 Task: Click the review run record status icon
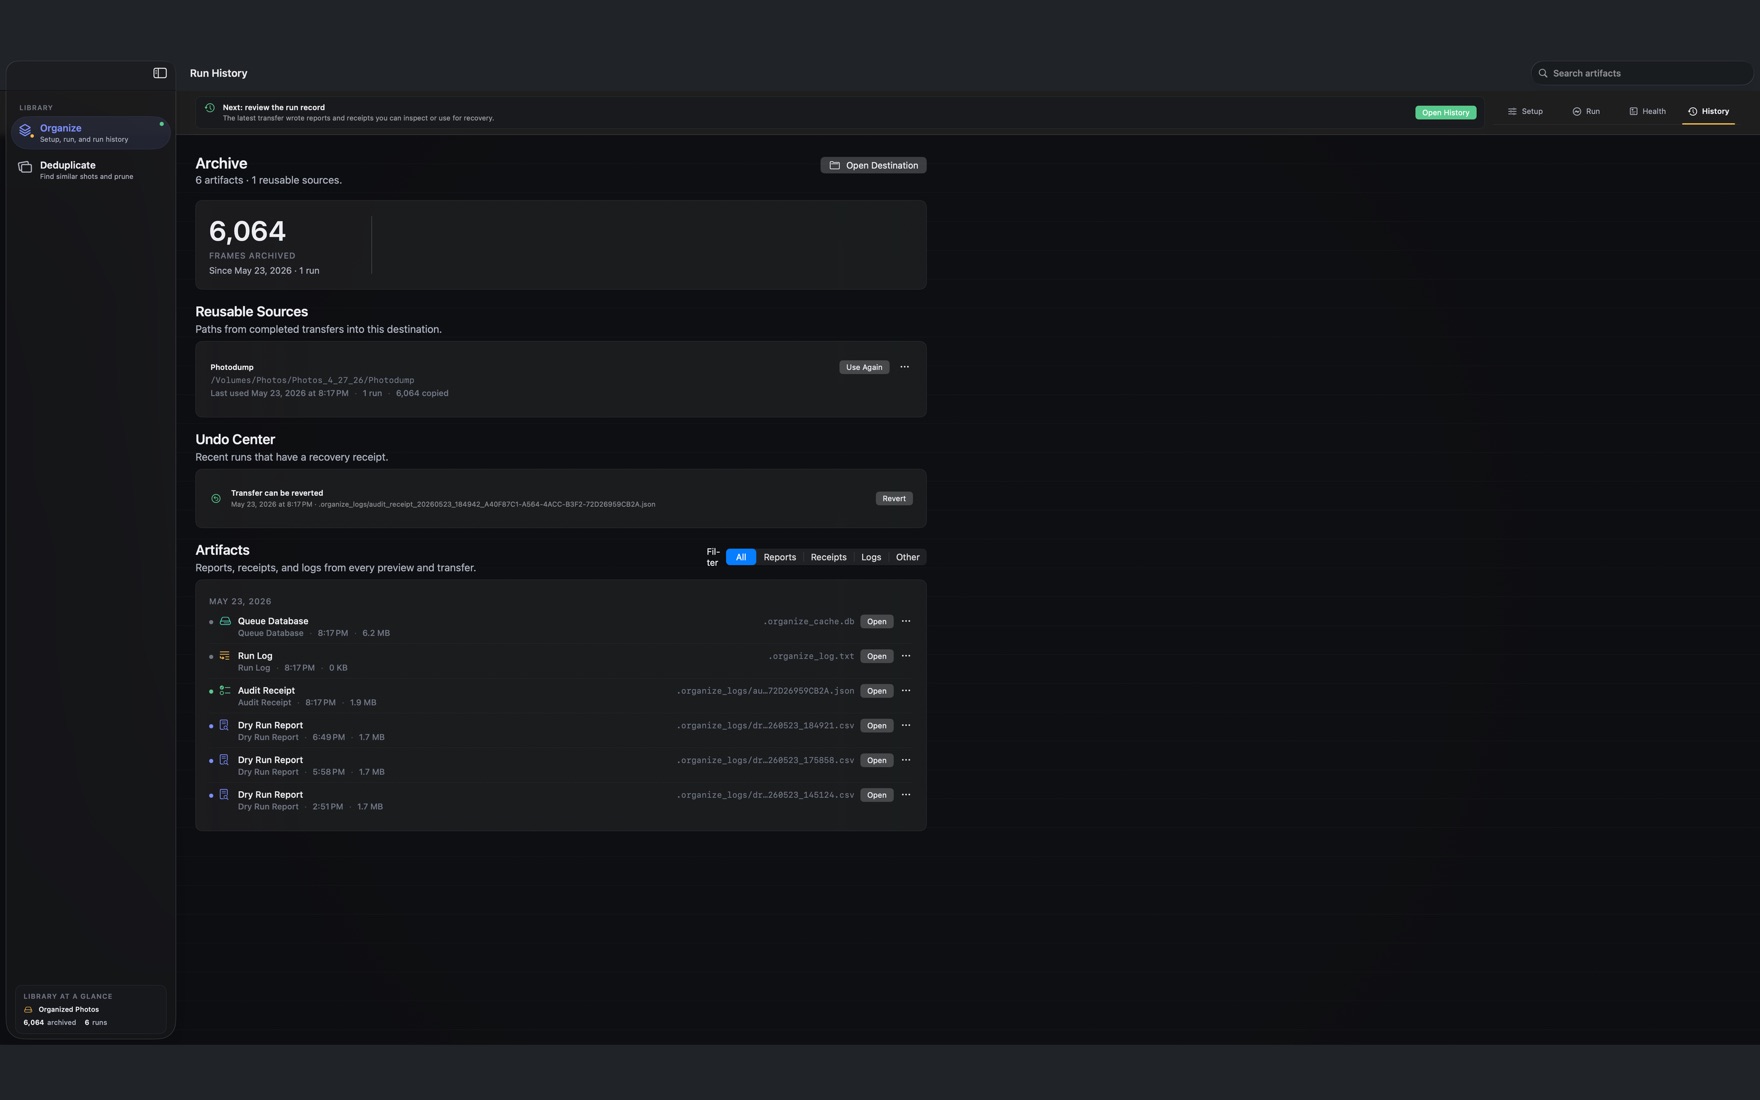[210, 108]
